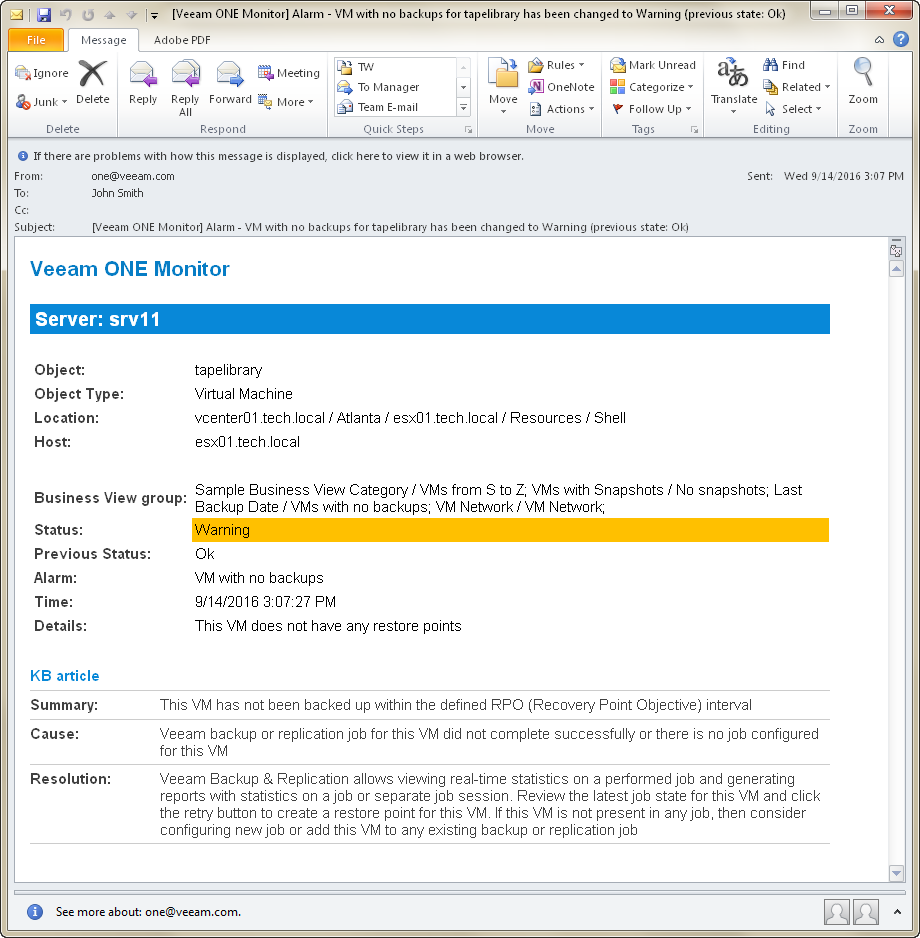Click the blue Server: srv11 banner
Screen dimensions: 920x938
point(429,319)
